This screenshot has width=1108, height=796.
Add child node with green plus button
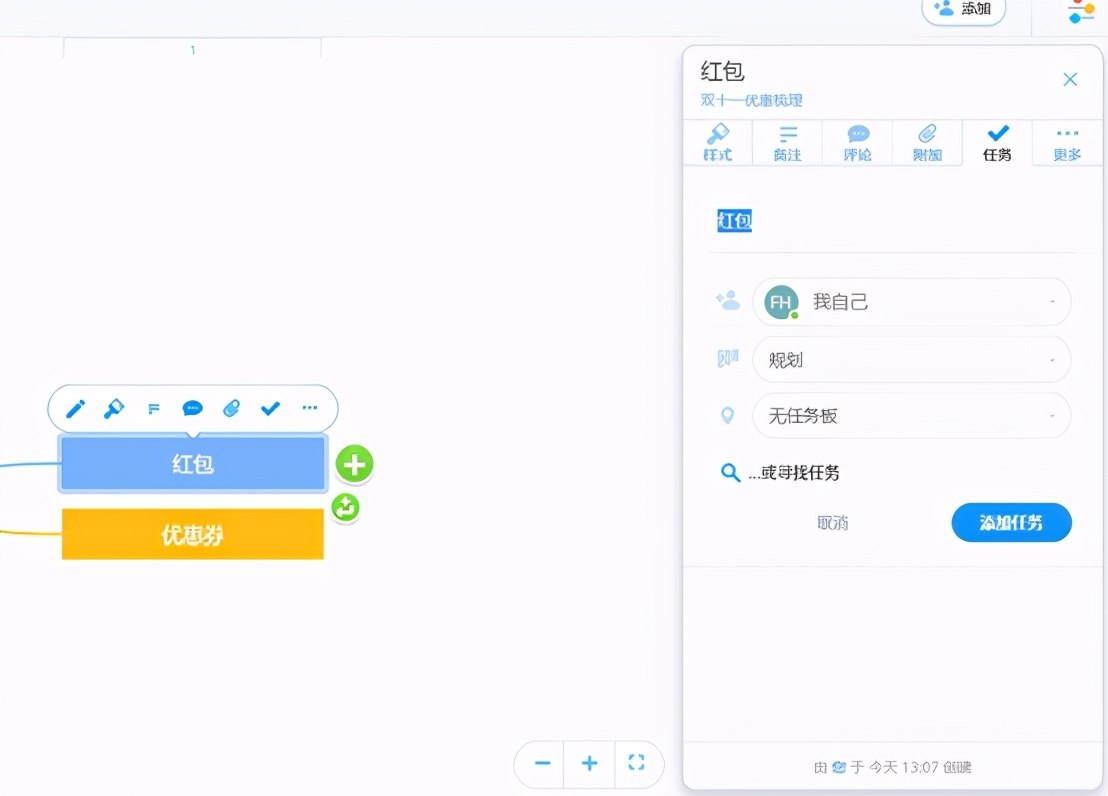pyautogui.click(x=354, y=464)
